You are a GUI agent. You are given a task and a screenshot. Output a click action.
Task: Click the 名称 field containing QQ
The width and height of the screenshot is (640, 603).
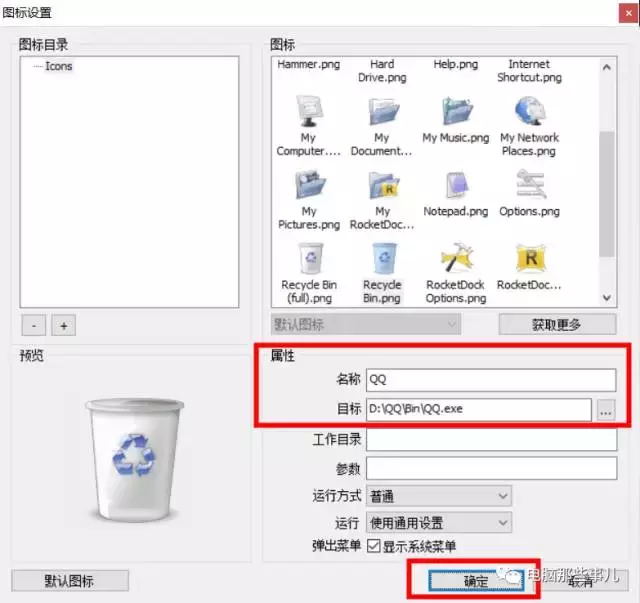[491, 380]
